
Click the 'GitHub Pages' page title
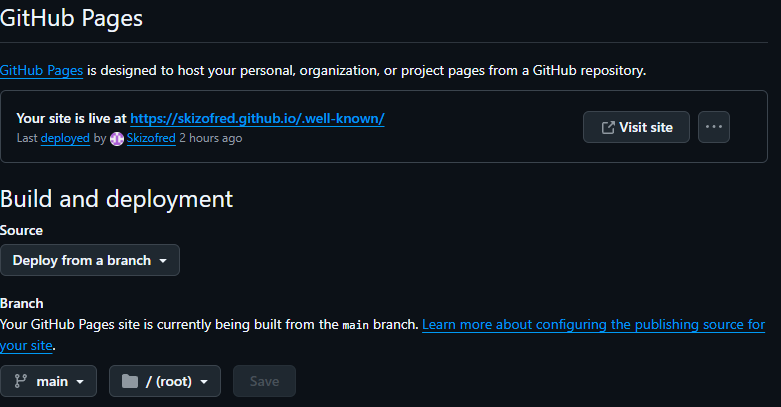(x=71, y=19)
